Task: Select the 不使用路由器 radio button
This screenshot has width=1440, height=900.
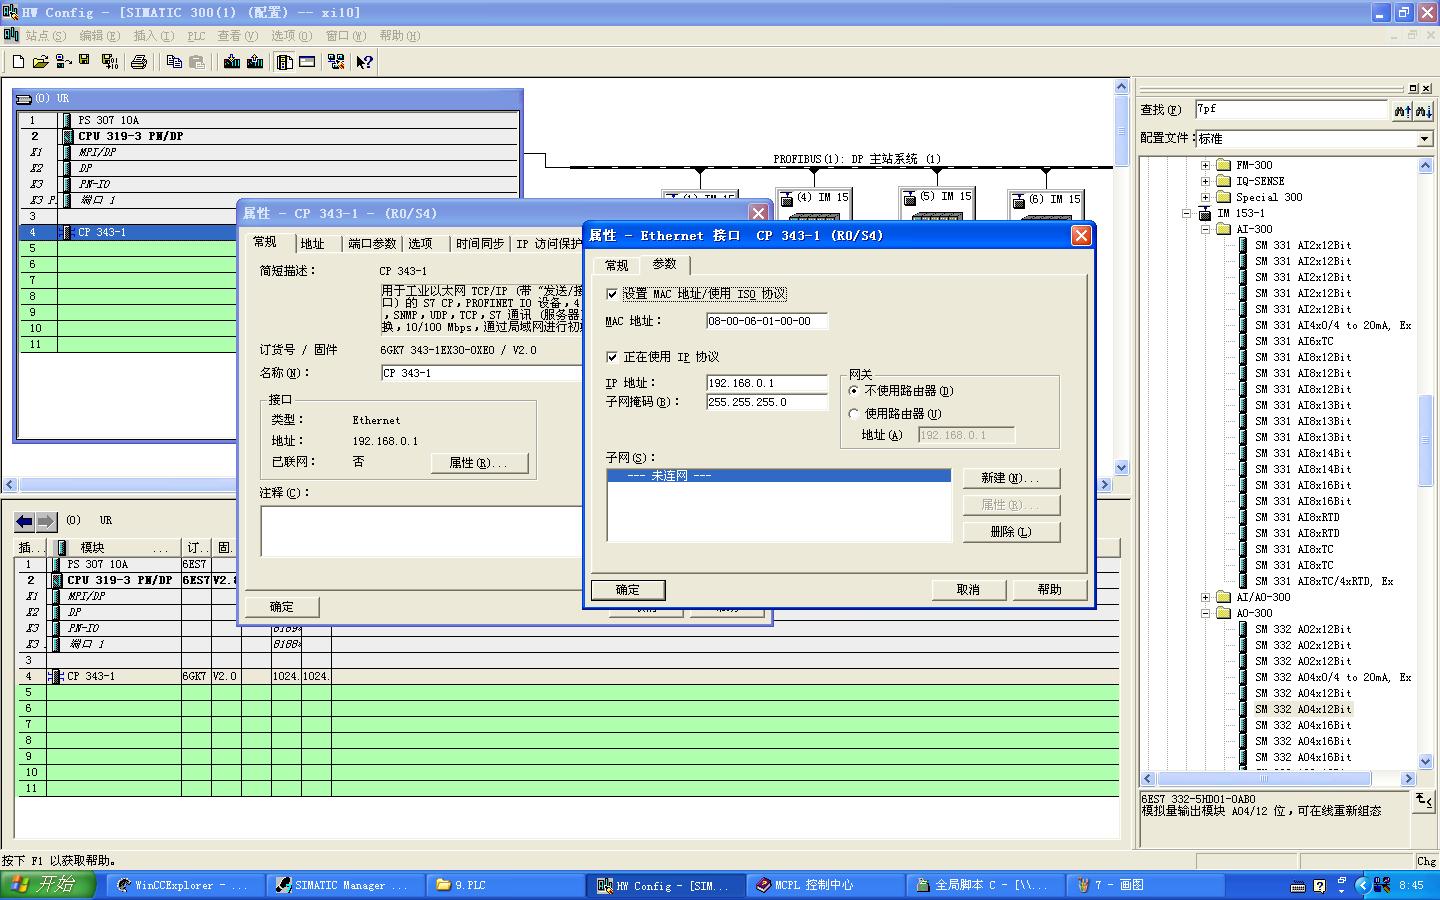Action: [x=854, y=391]
